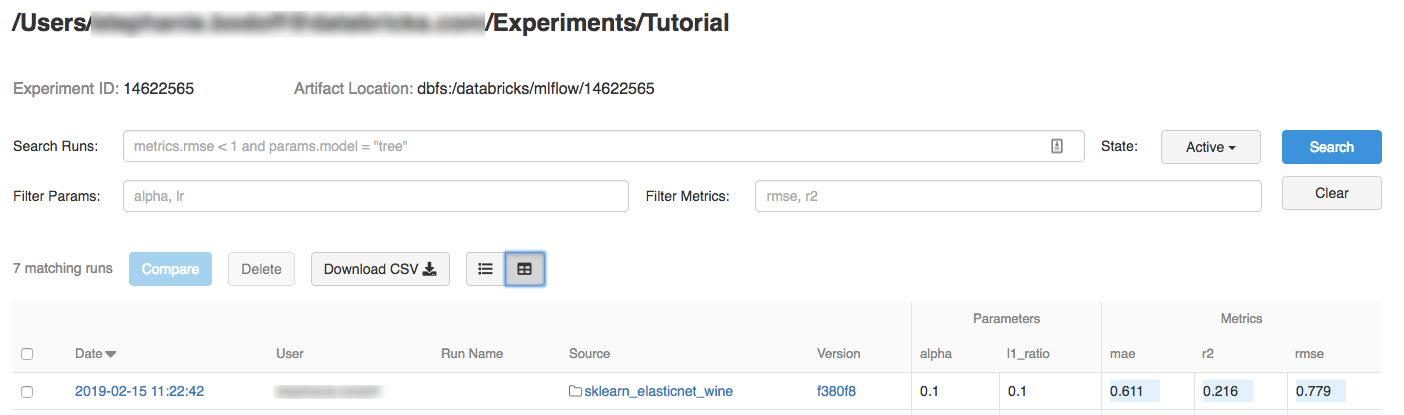Focus the Search Runs input field

coord(585,146)
